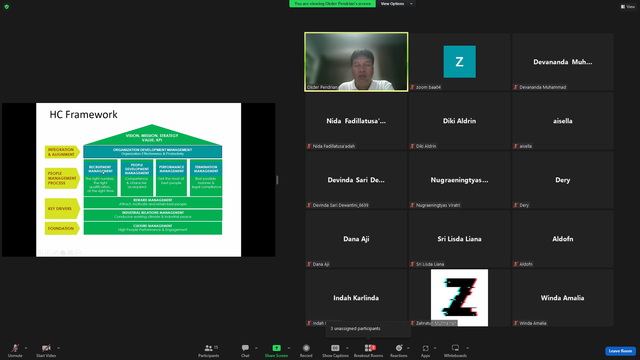Select the Diki Aldrin tile name

[x=459, y=121]
